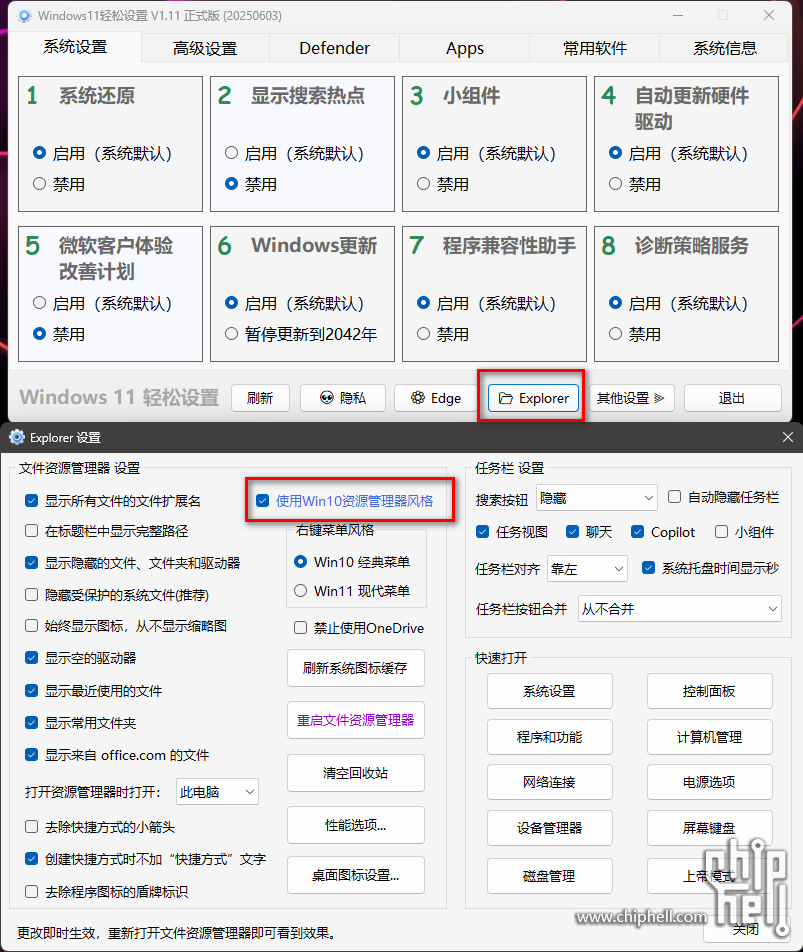Toggle 显示常用文件夹 checkbox
The width and height of the screenshot is (803, 952).
pos(32,723)
